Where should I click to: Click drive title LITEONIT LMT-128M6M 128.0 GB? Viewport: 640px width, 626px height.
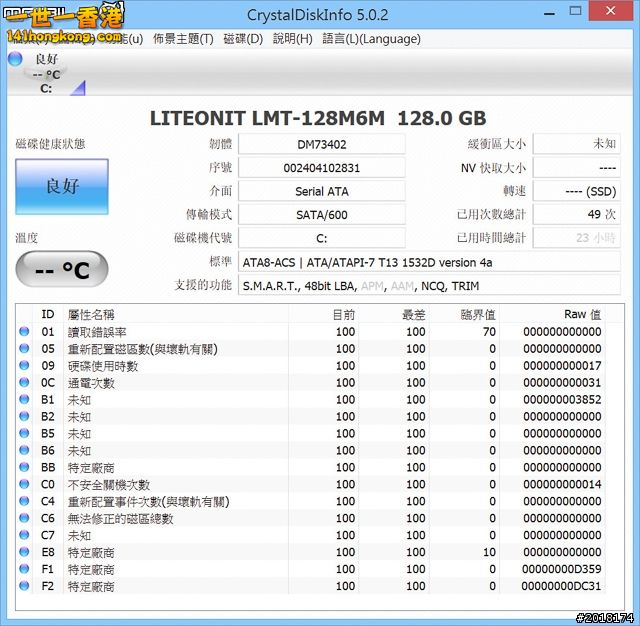tap(318, 118)
